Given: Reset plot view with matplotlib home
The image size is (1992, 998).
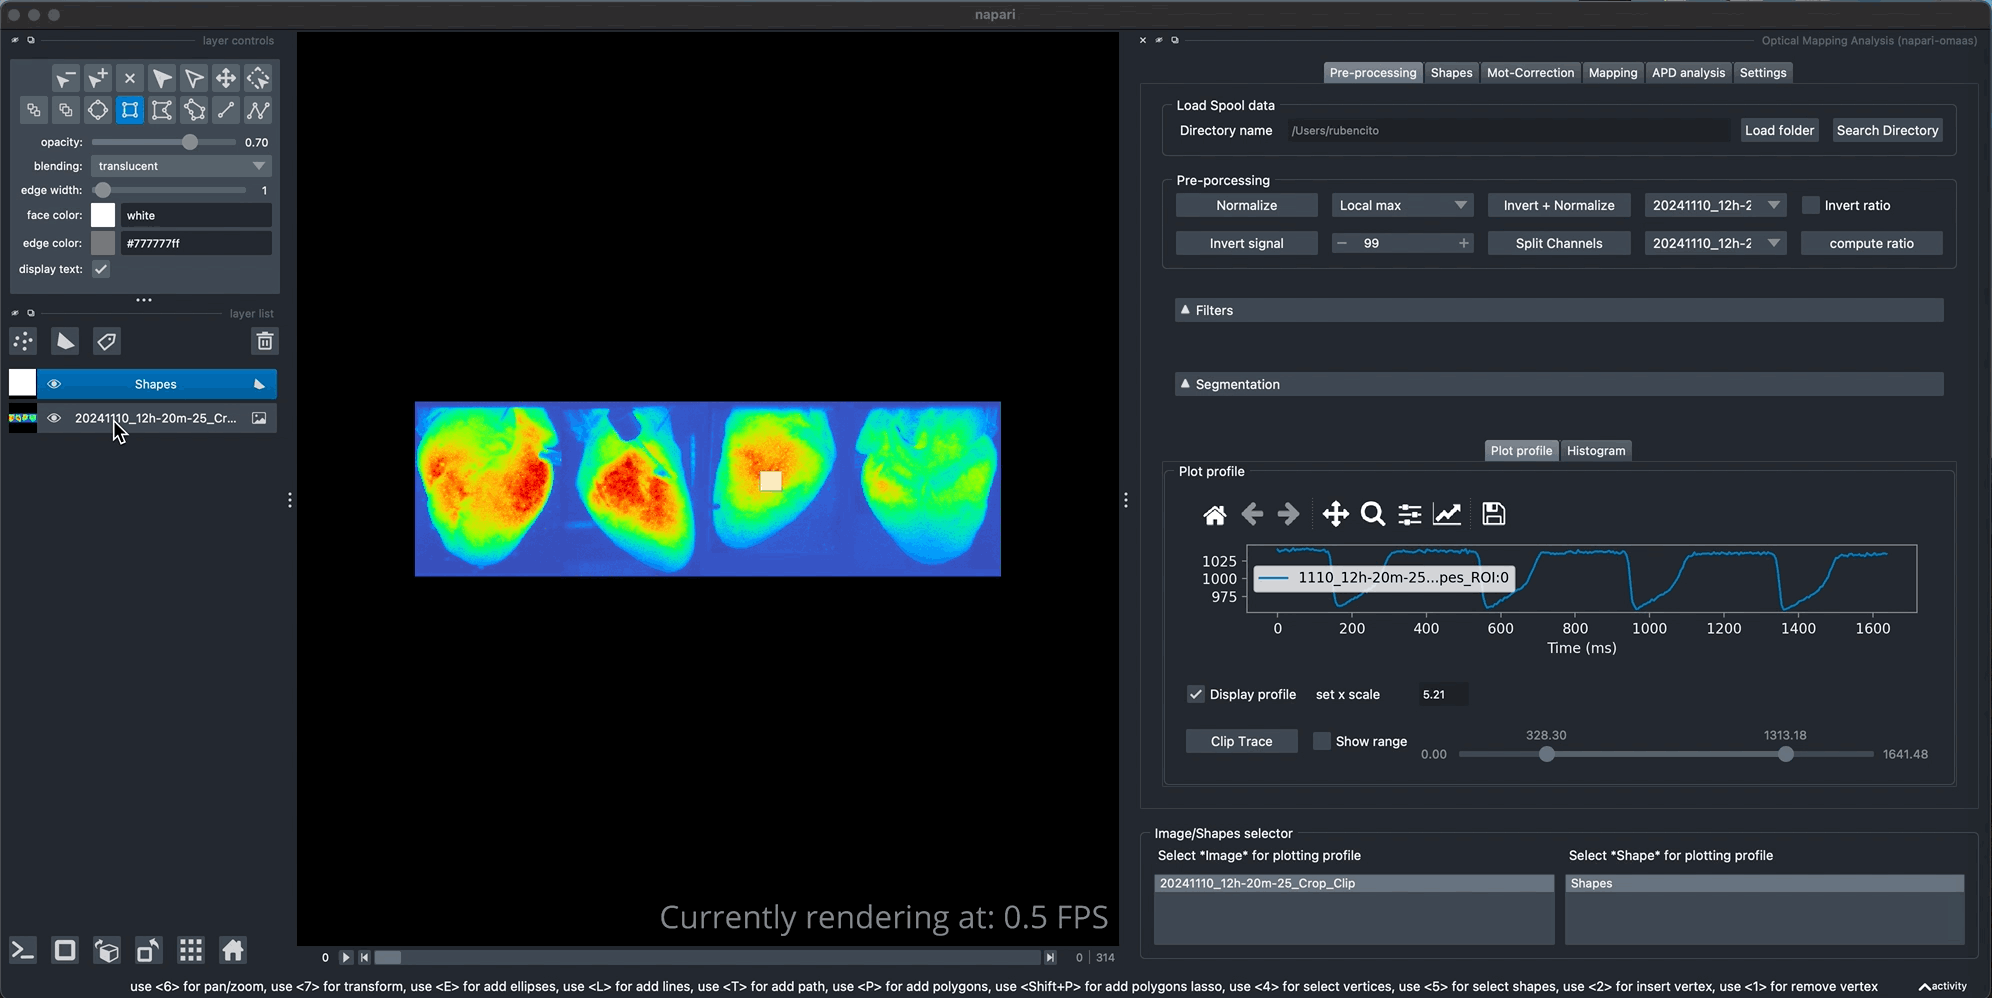Looking at the screenshot, I should (x=1215, y=515).
